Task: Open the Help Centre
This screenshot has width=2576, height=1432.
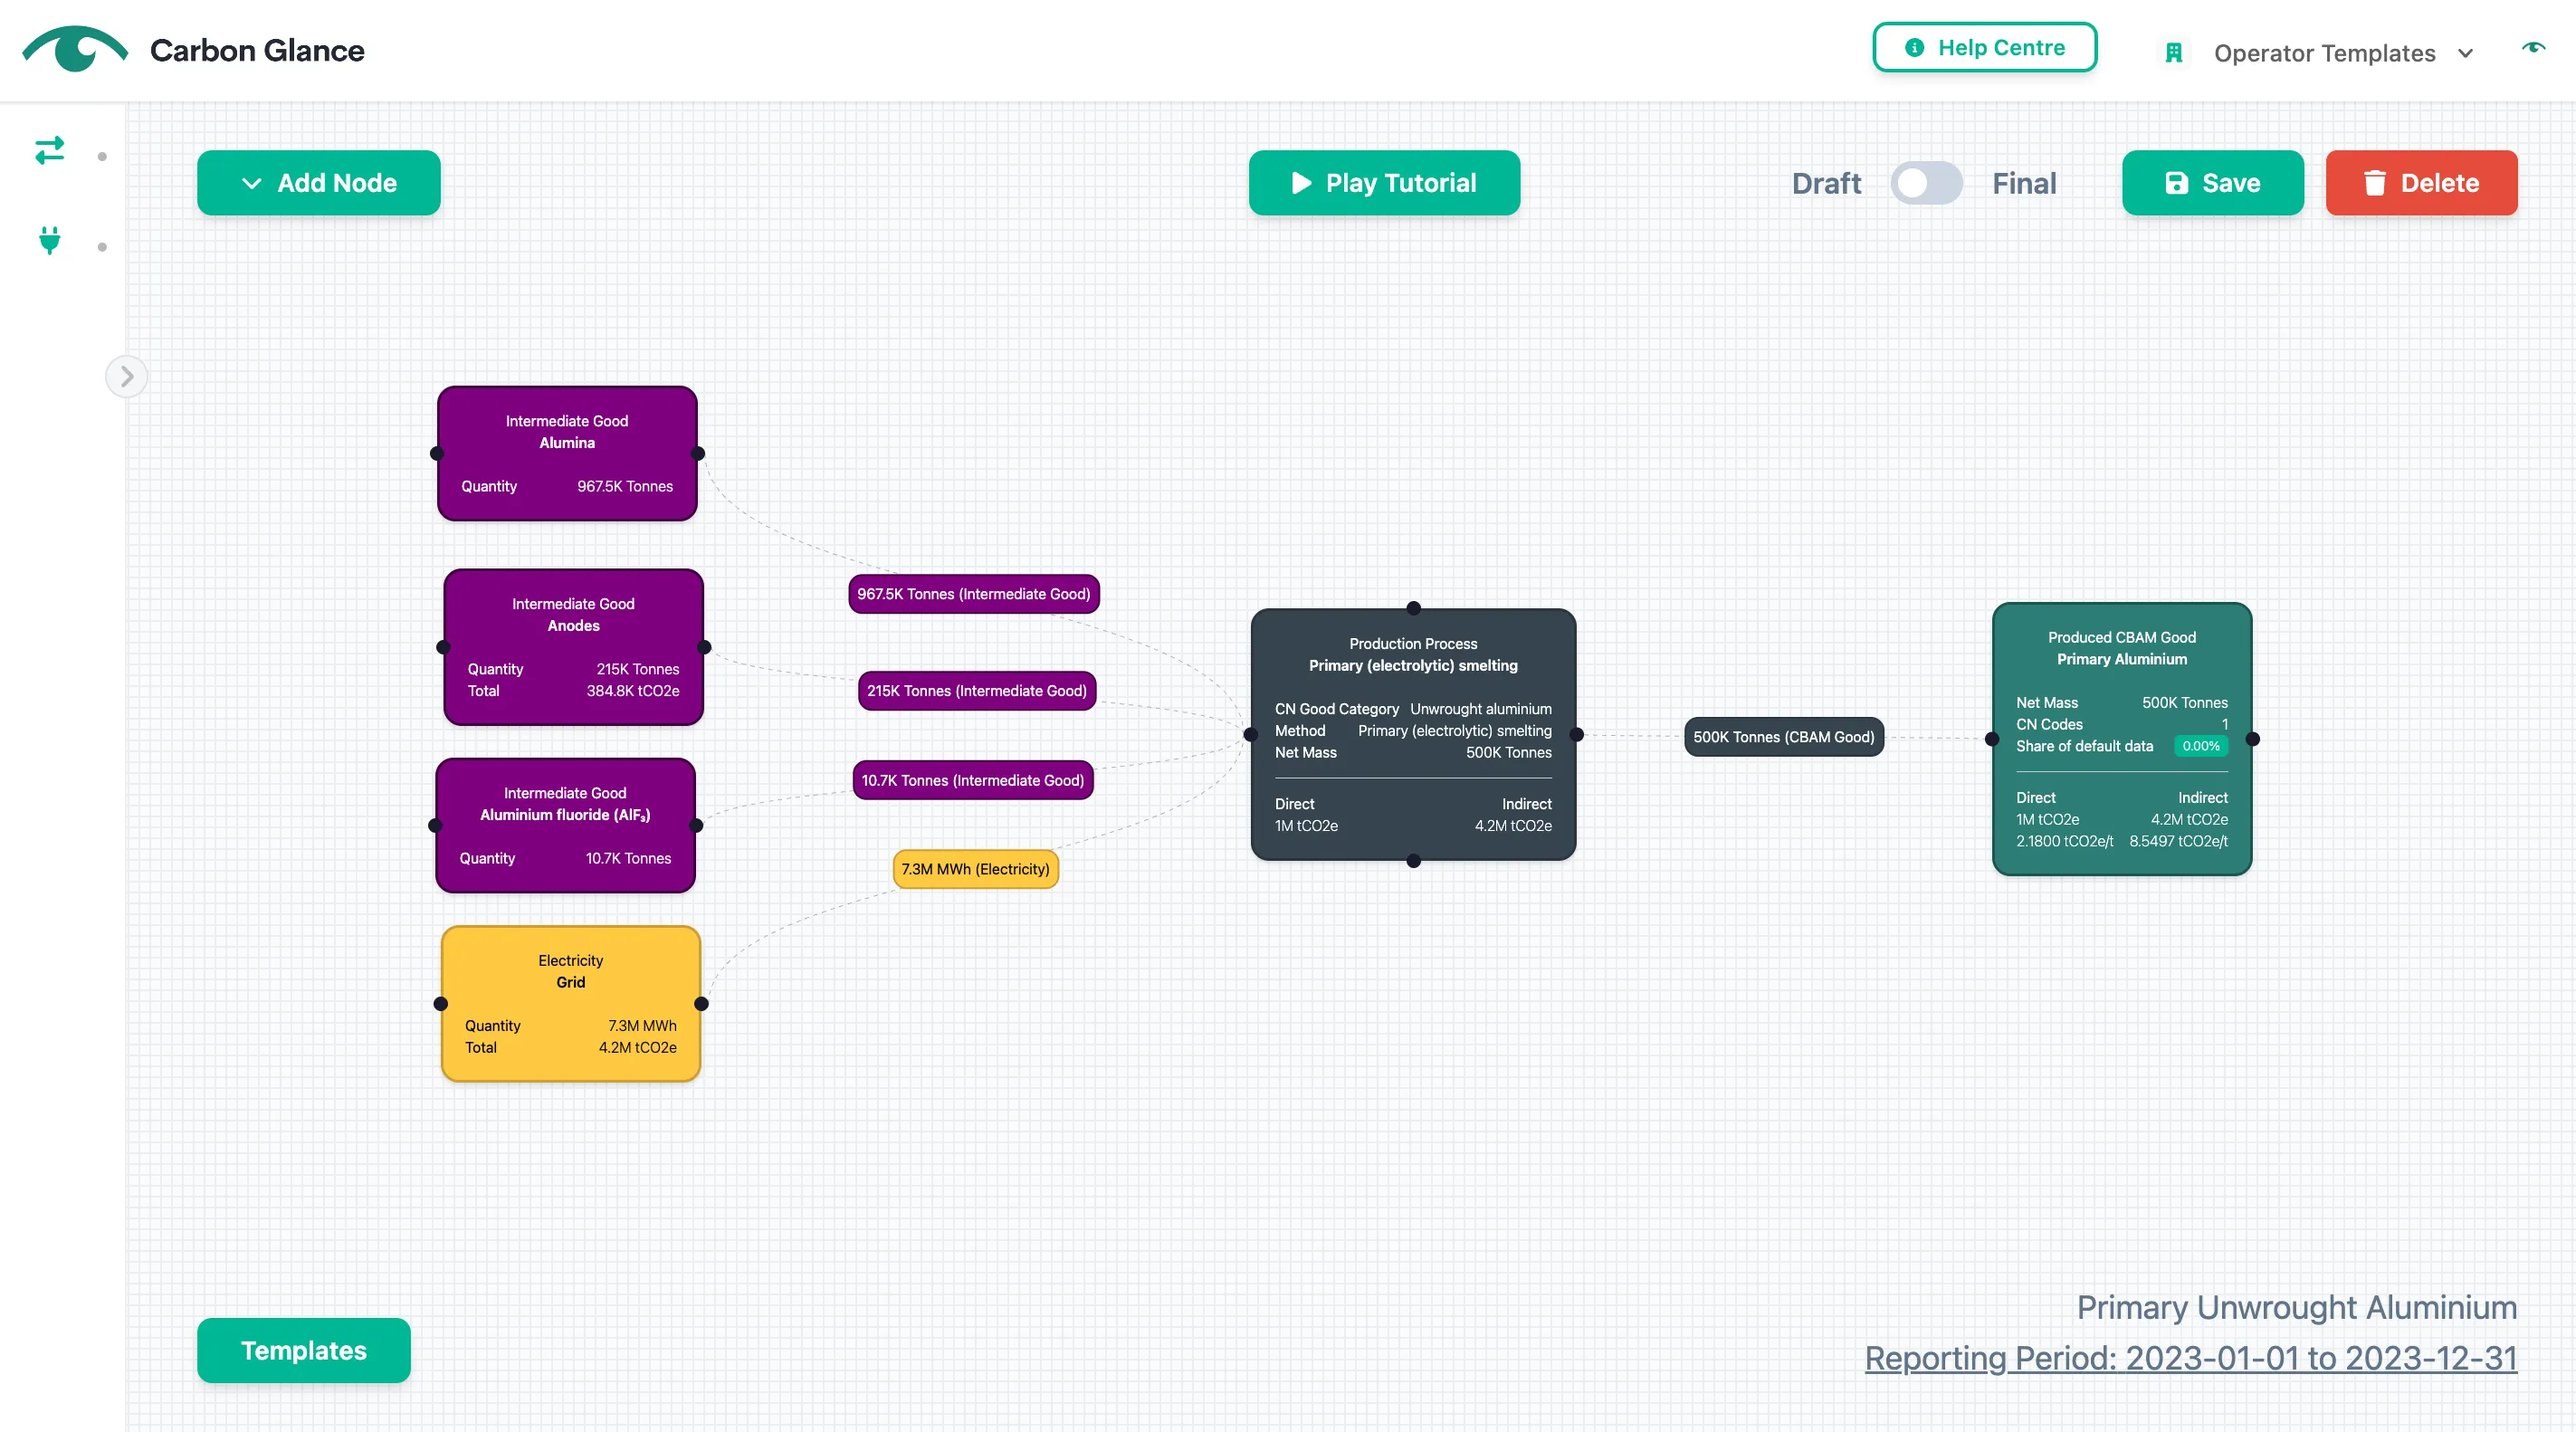Action: 1984,47
